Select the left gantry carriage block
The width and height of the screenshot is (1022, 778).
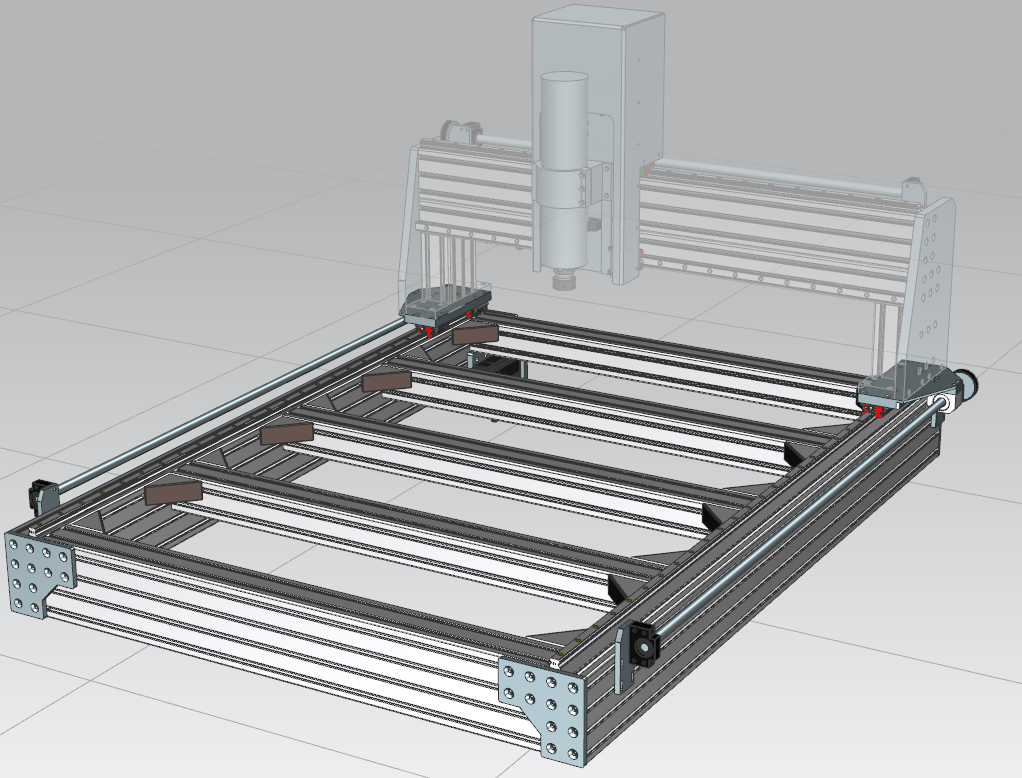pyautogui.click(x=446, y=303)
